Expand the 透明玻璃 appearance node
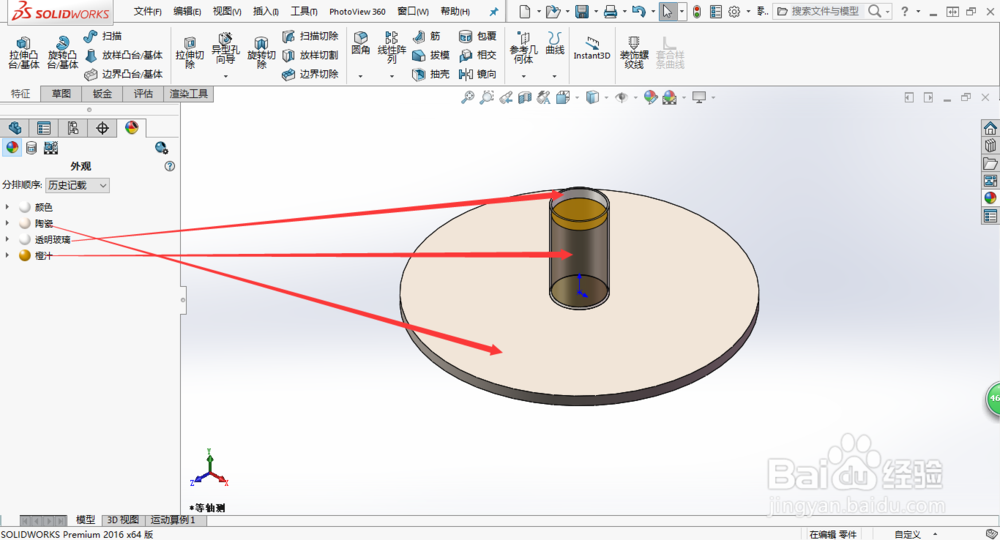 [x=8, y=239]
